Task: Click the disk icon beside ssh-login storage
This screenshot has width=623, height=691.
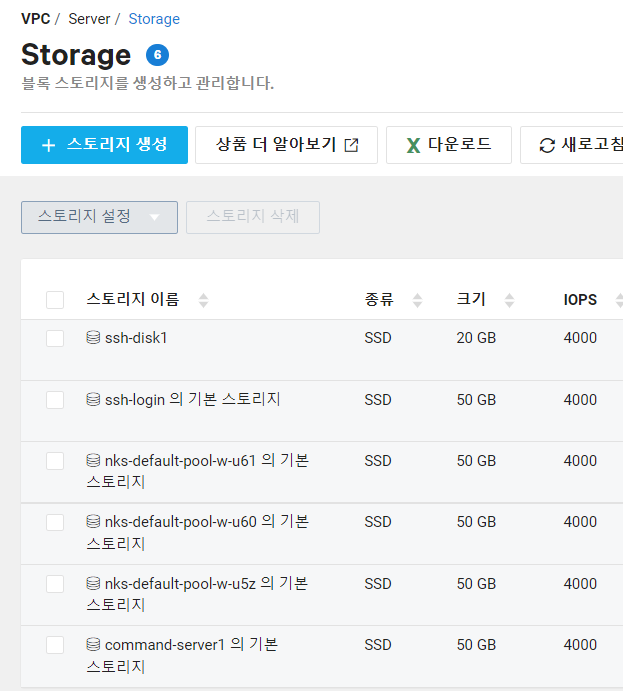Action: (x=93, y=399)
